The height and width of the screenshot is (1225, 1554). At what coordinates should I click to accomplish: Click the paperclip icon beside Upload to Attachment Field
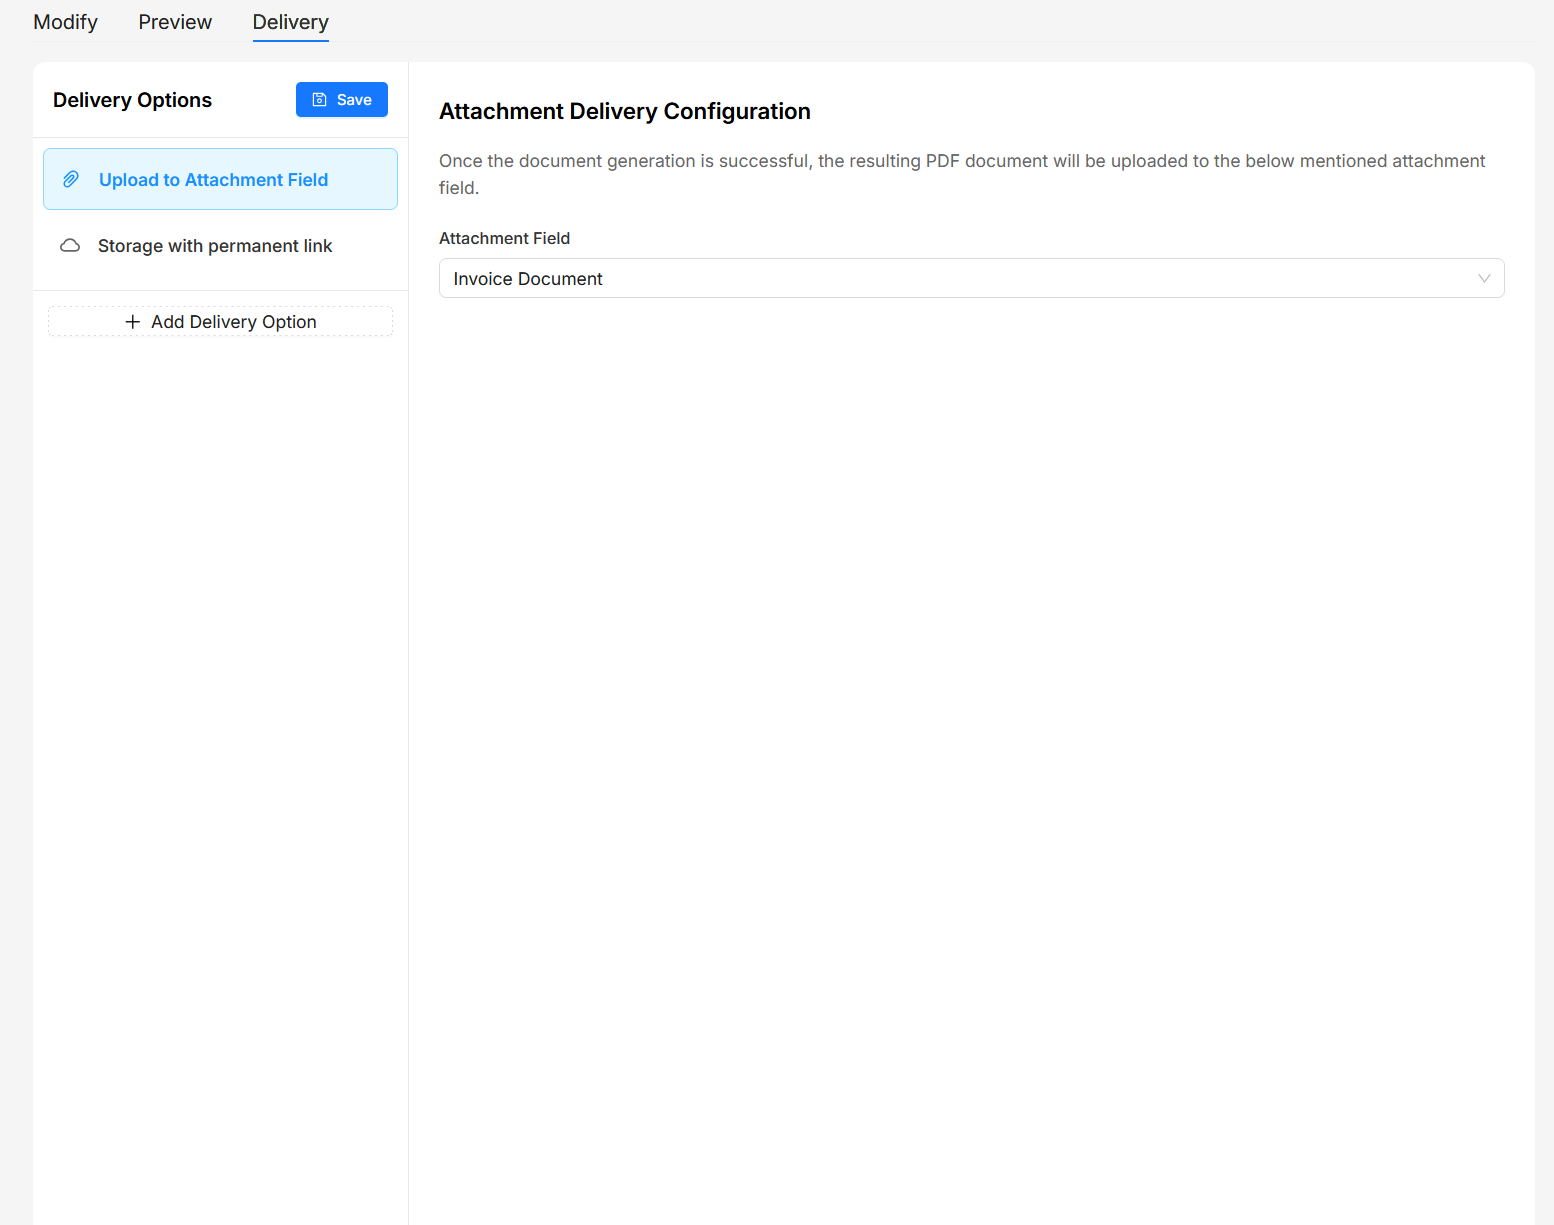[x=70, y=179]
